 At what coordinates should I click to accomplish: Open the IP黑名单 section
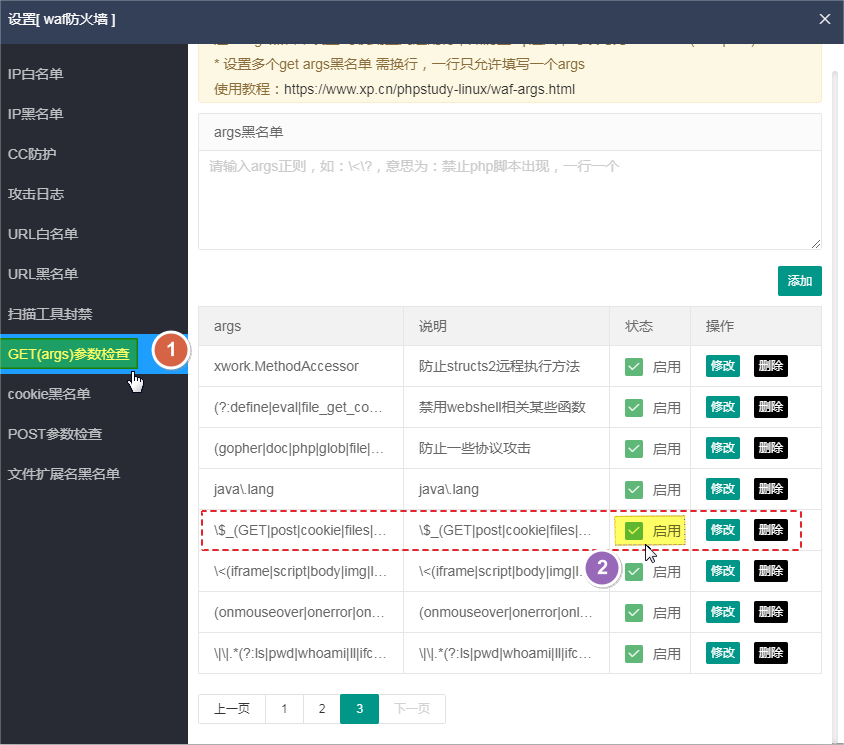point(36,114)
